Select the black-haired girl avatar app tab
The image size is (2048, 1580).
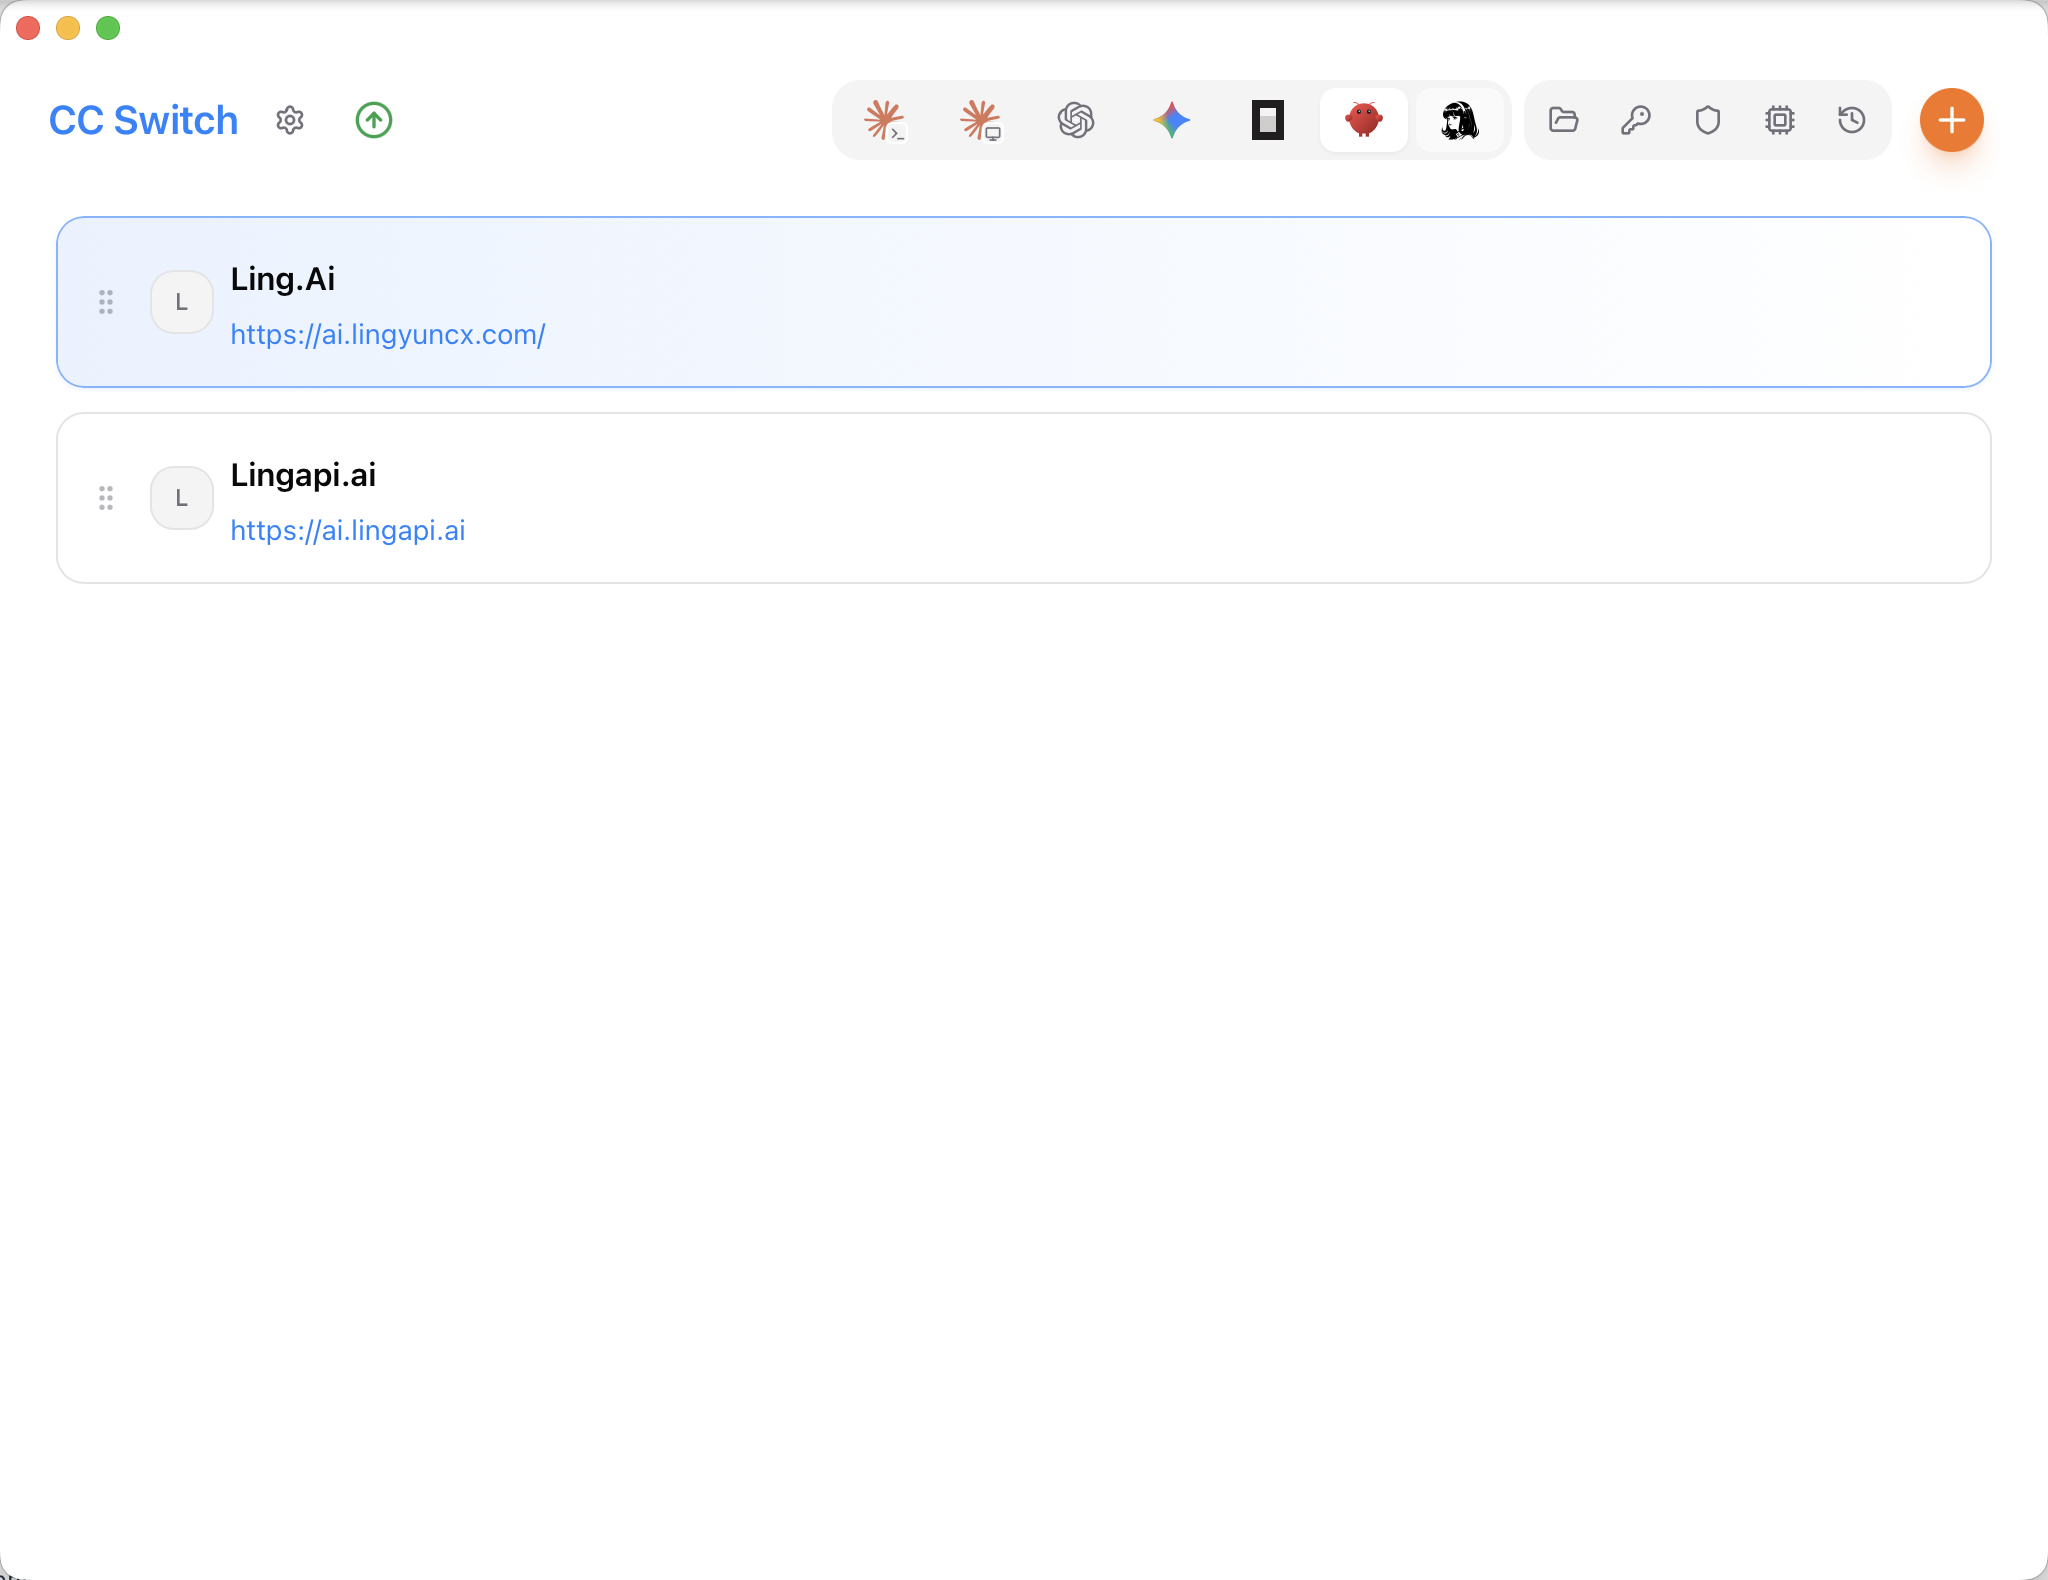[1460, 120]
